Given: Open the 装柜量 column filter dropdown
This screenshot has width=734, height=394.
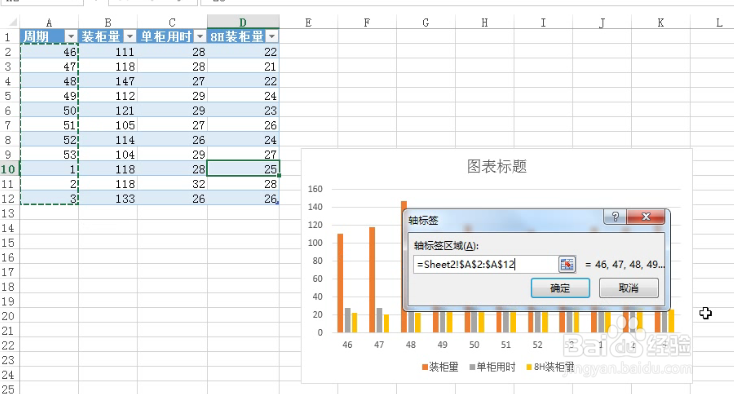Looking at the screenshot, I should pos(130,36).
